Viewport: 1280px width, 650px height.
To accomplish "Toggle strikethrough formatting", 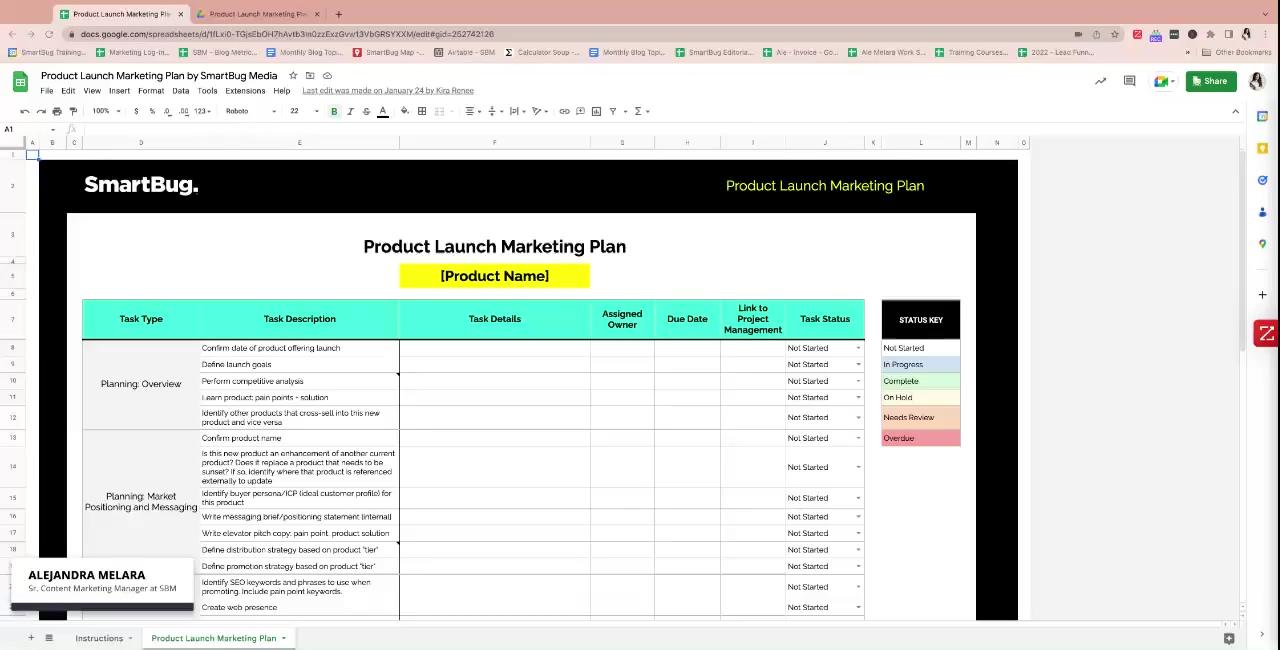I will 366,111.
